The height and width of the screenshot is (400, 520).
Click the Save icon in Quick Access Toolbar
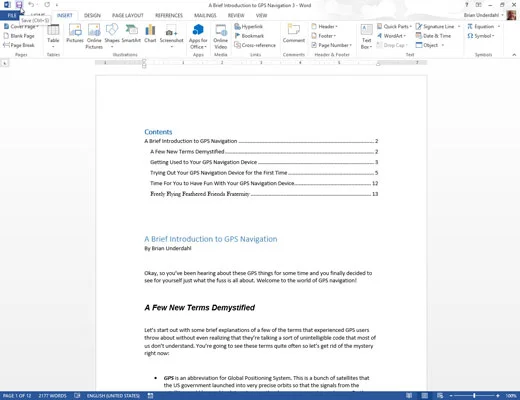(x=19, y=5)
